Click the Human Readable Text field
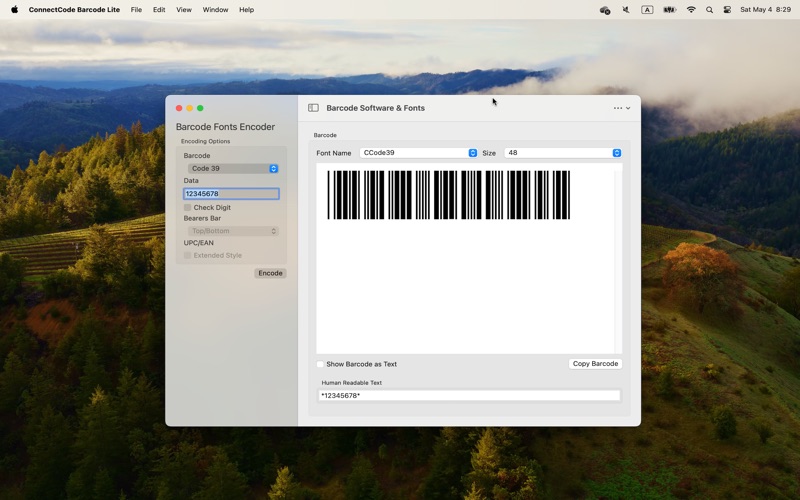The width and height of the screenshot is (800, 500). 468,396
